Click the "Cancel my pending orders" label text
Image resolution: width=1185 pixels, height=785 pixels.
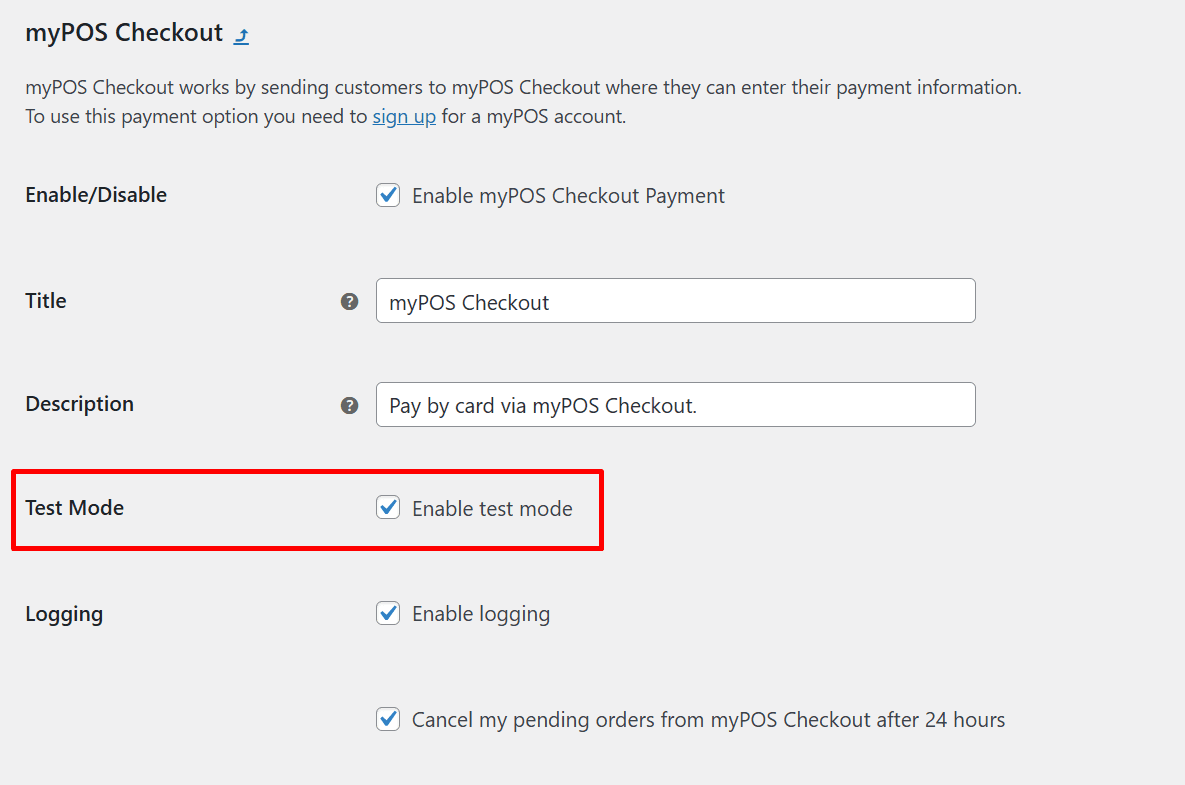tap(708, 720)
